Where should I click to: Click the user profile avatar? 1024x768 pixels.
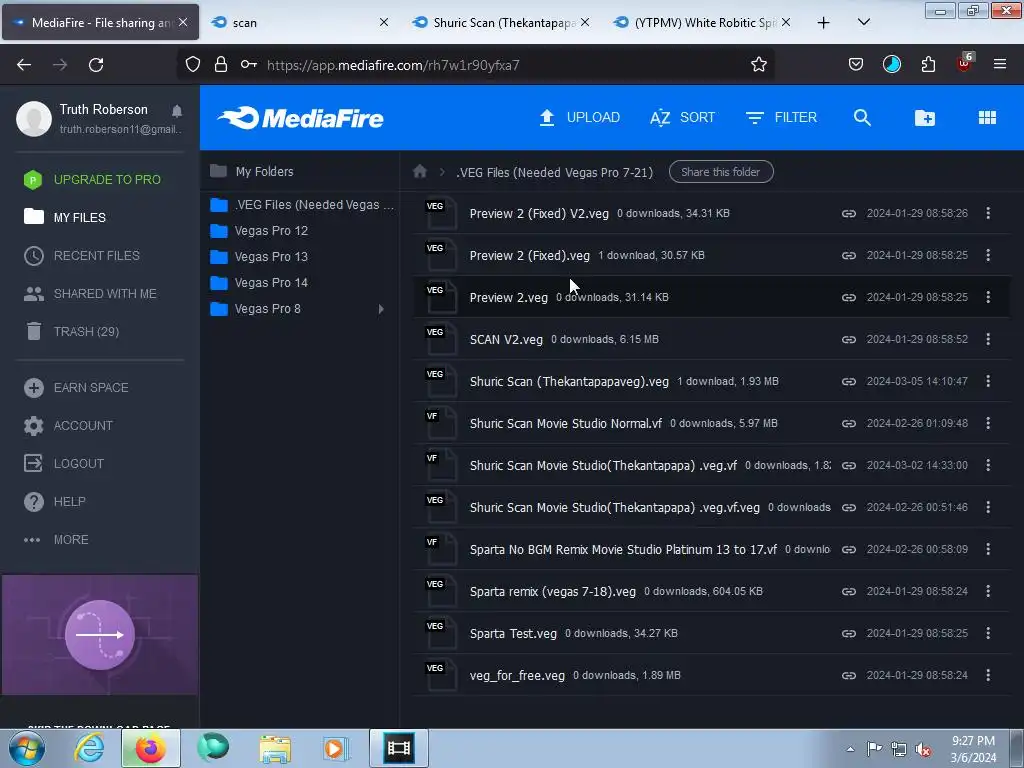pos(34,118)
